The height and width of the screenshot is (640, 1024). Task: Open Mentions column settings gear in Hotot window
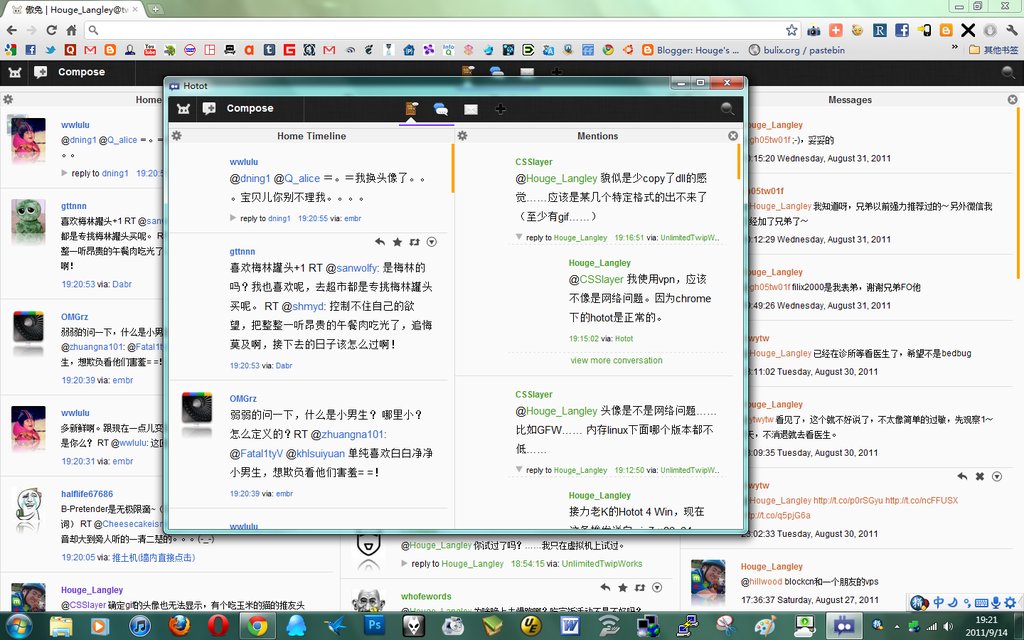coord(462,136)
